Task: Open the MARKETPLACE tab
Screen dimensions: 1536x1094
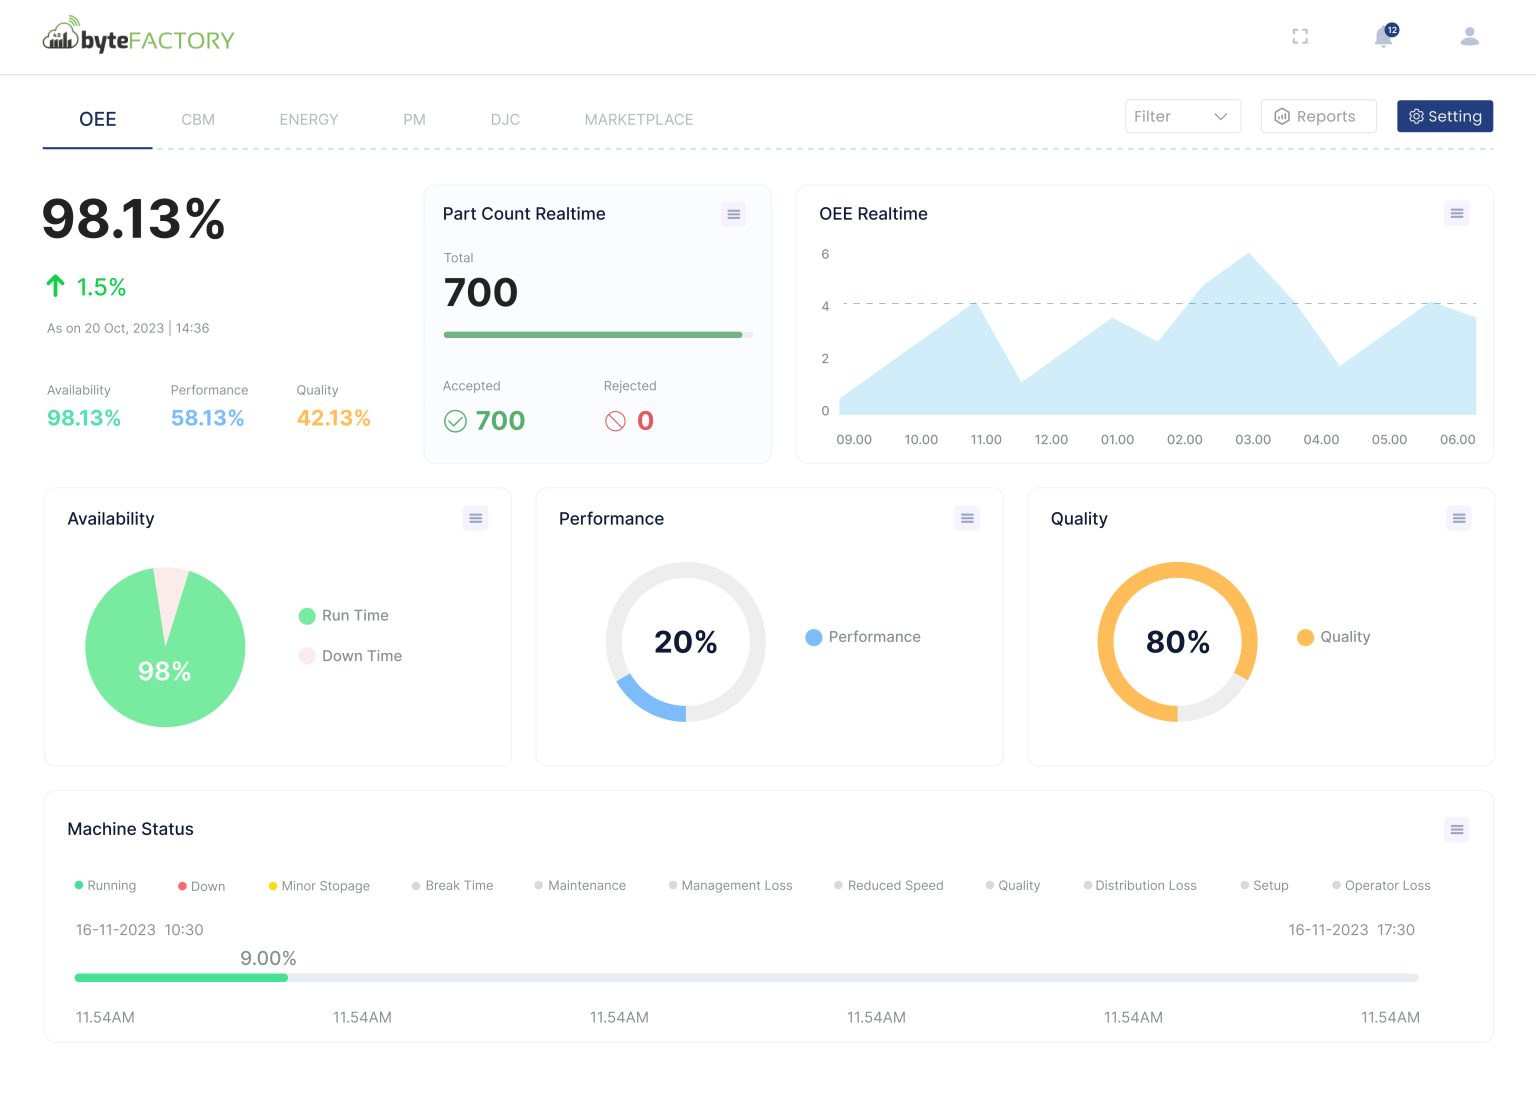Action: tap(638, 119)
